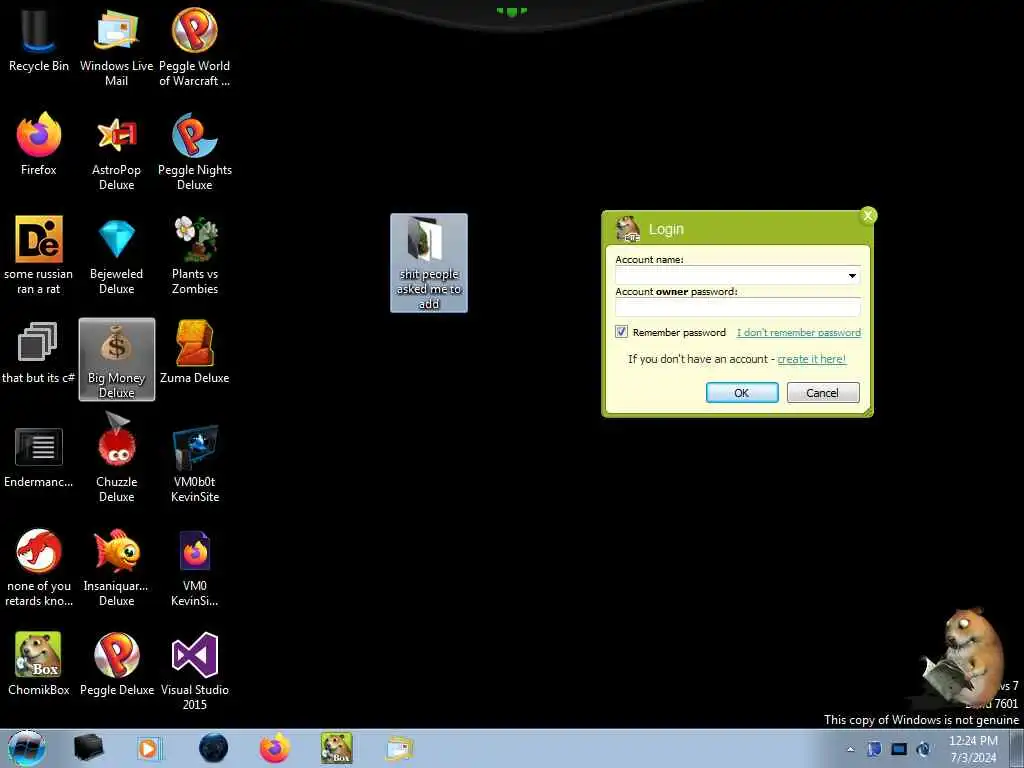Dismiss login with the Cancel button
This screenshot has width=1024, height=768.
pyautogui.click(x=823, y=392)
